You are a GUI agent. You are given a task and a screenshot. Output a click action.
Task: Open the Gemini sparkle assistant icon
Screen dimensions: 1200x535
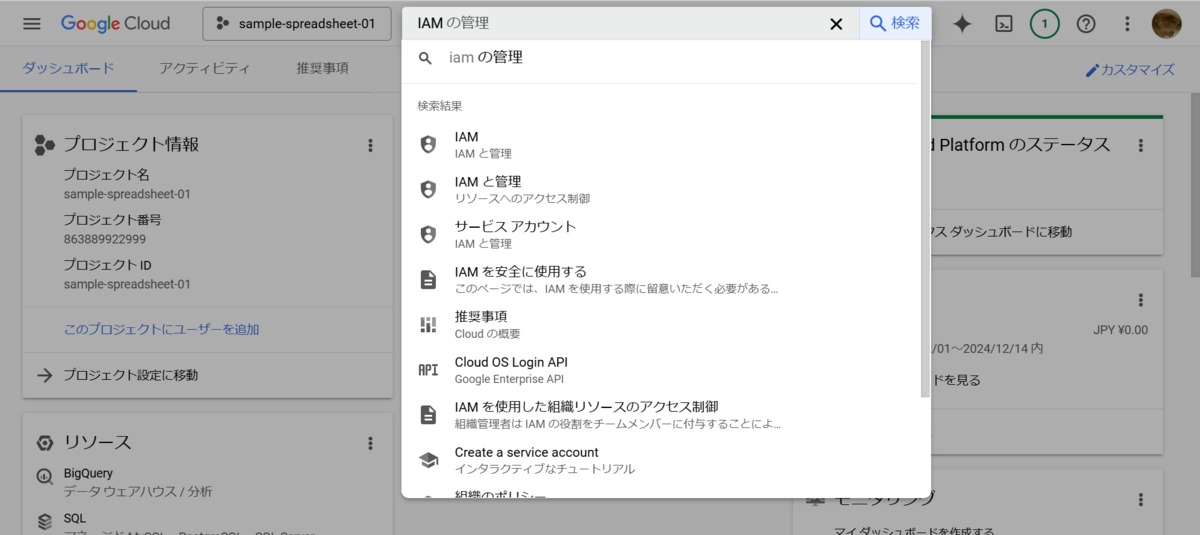pos(962,24)
